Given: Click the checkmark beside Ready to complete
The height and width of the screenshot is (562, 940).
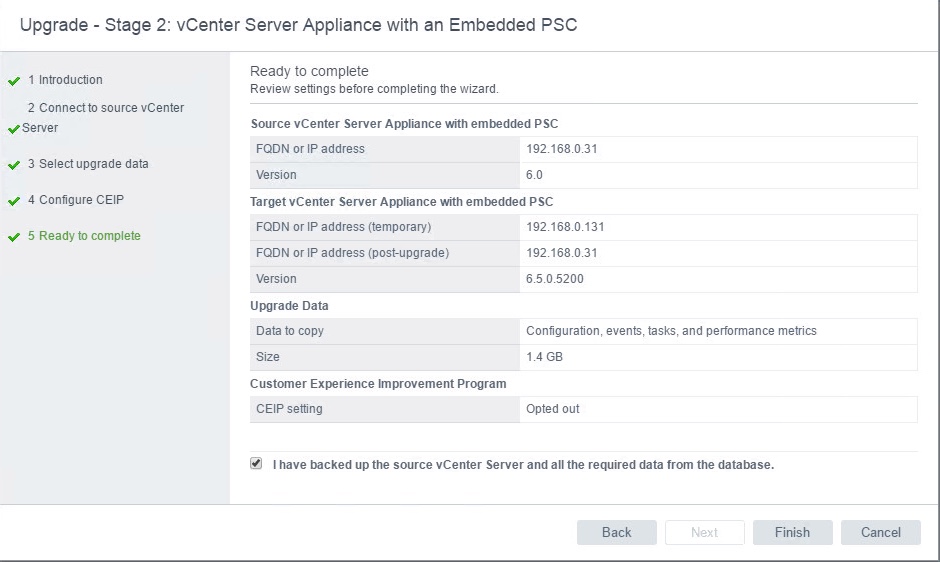Looking at the screenshot, I should click(14, 237).
